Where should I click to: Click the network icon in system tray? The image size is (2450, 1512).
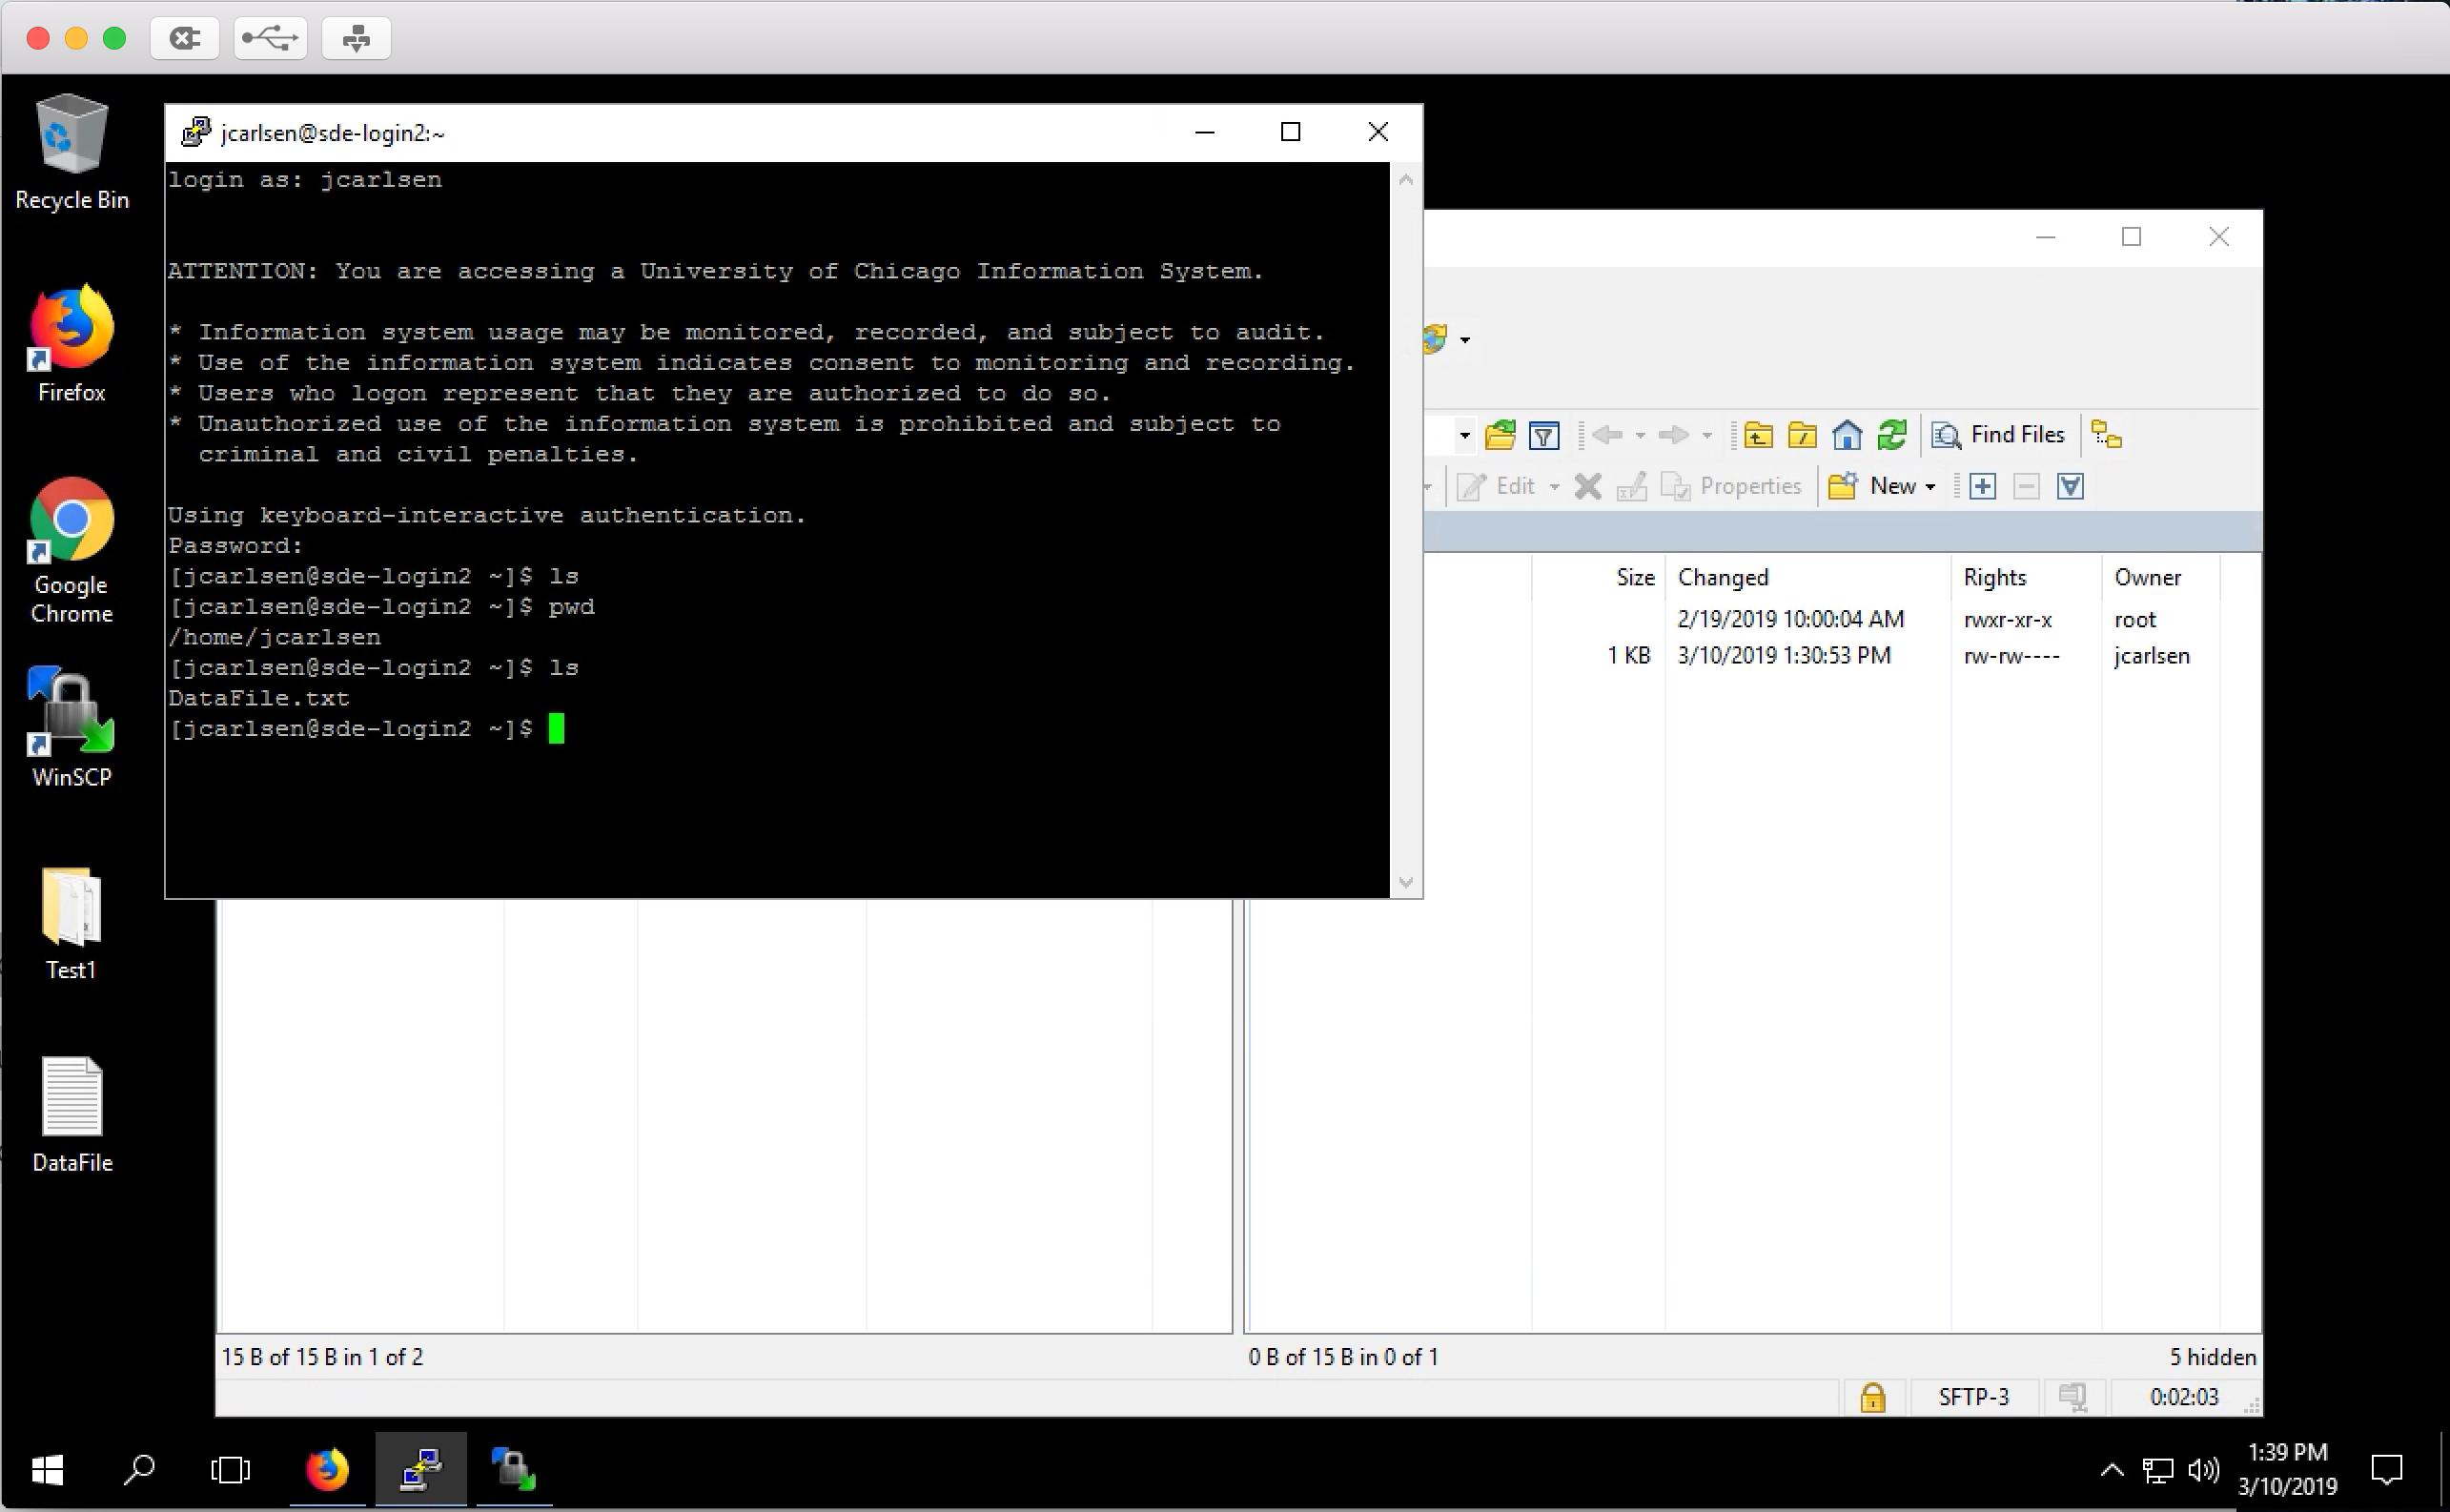point(2157,1470)
